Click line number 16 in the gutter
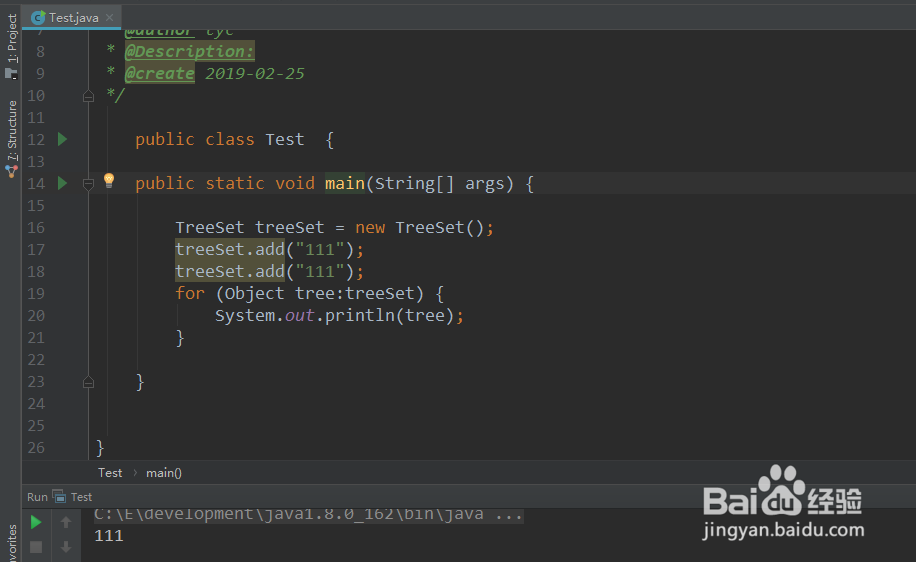 pyautogui.click(x=36, y=228)
